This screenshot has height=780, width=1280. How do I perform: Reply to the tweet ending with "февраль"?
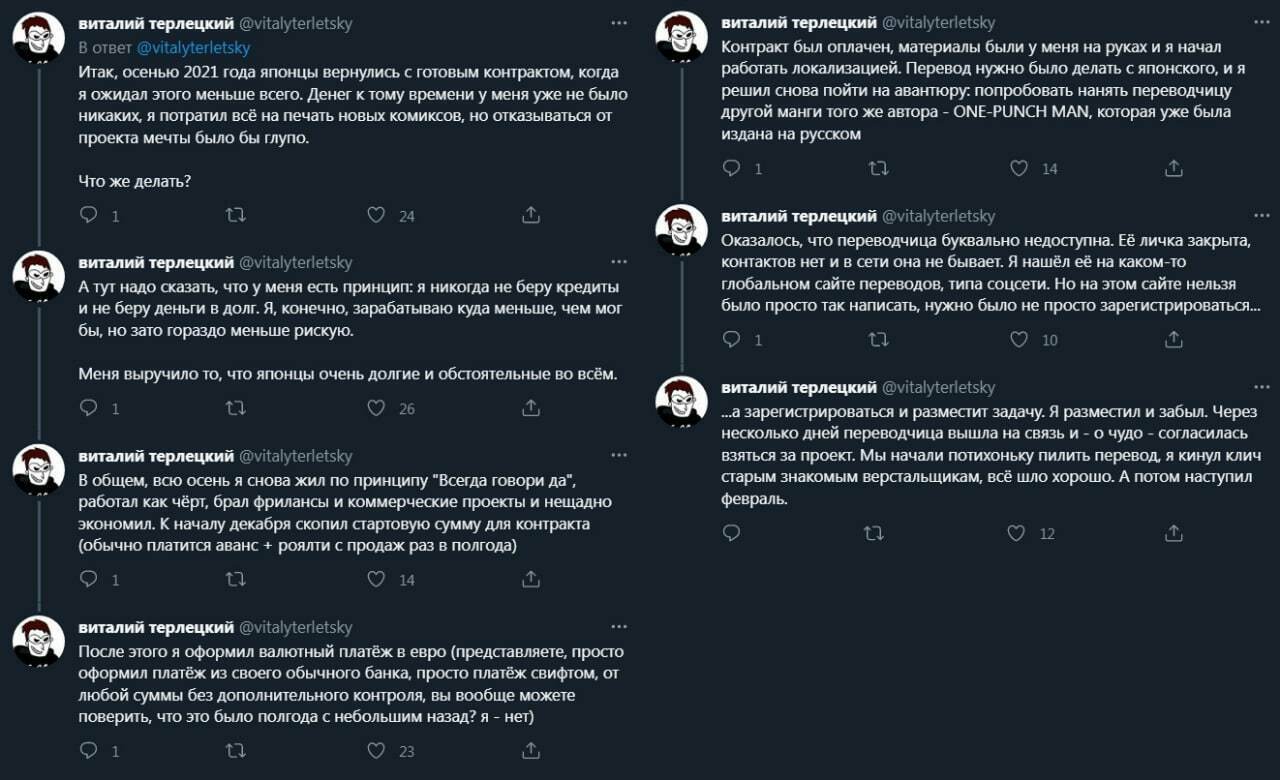click(732, 533)
